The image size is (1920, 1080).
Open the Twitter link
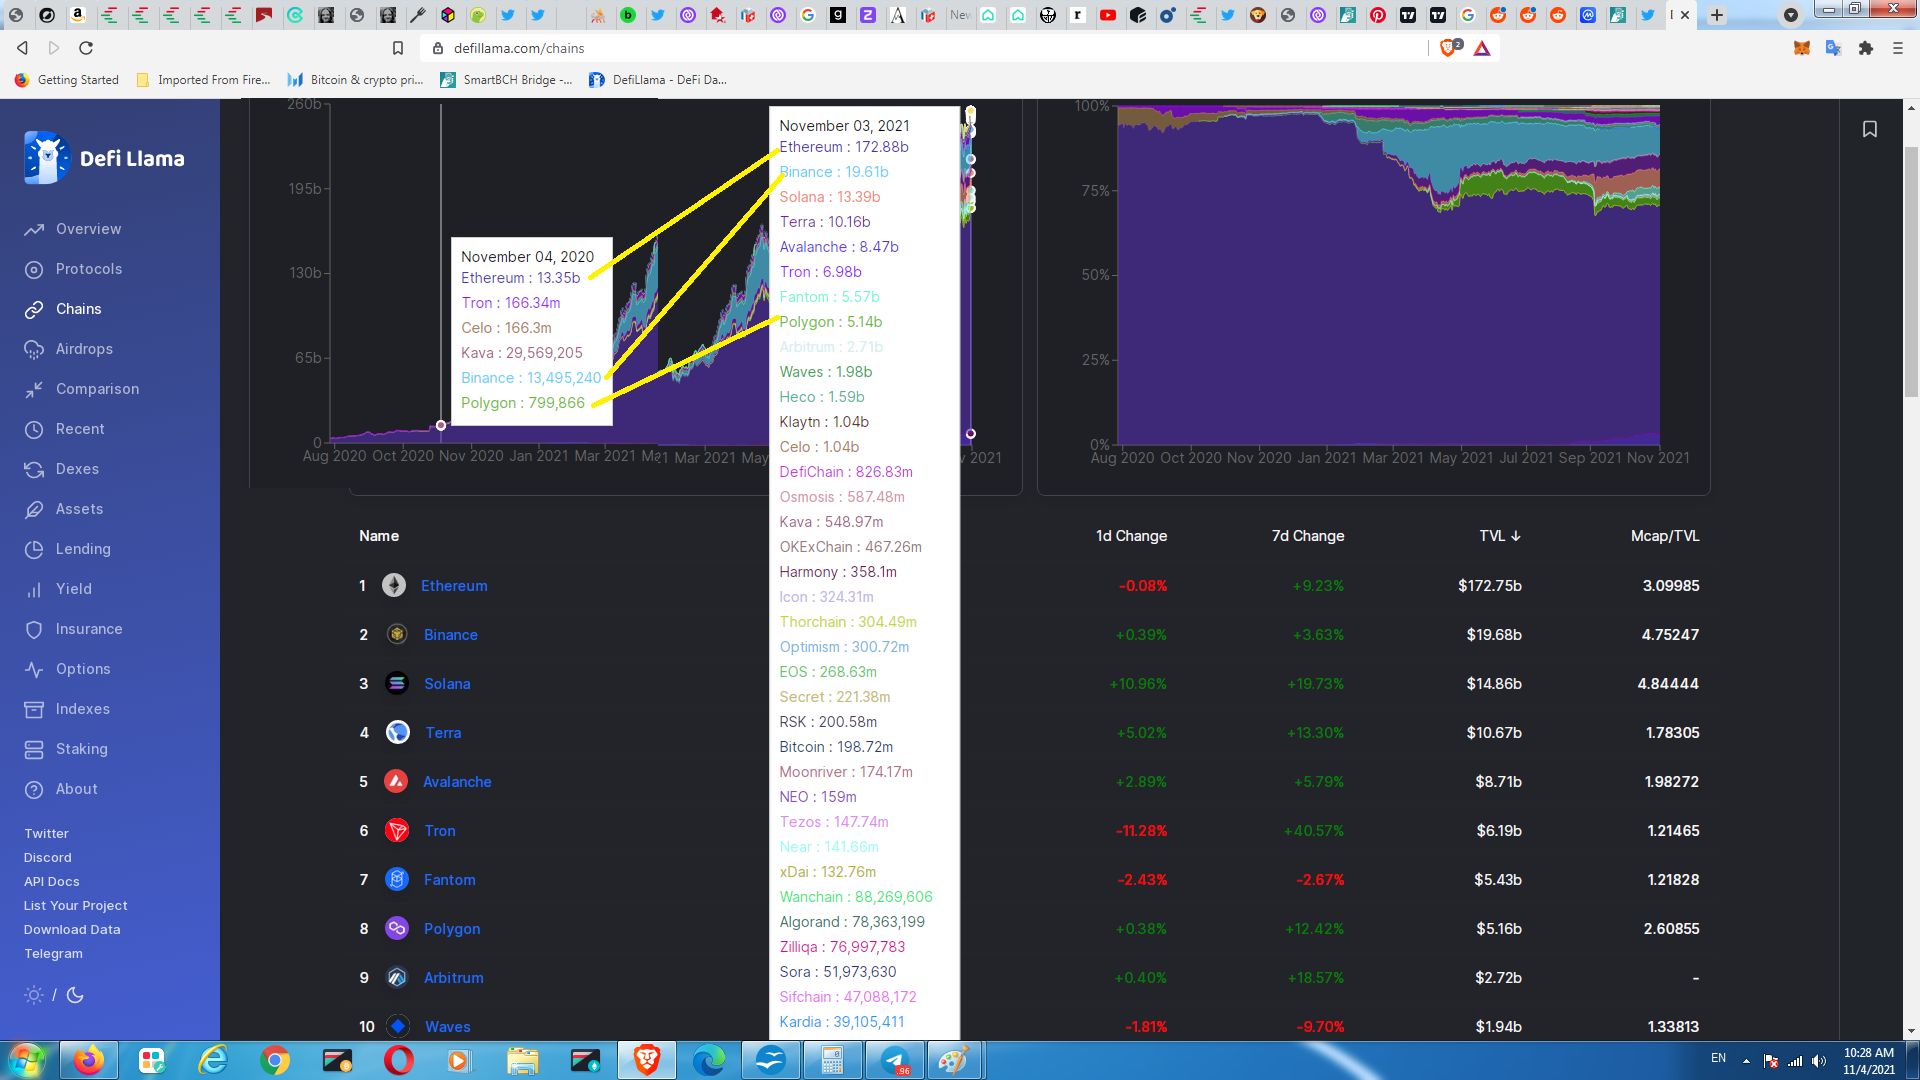[x=46, y=833]
